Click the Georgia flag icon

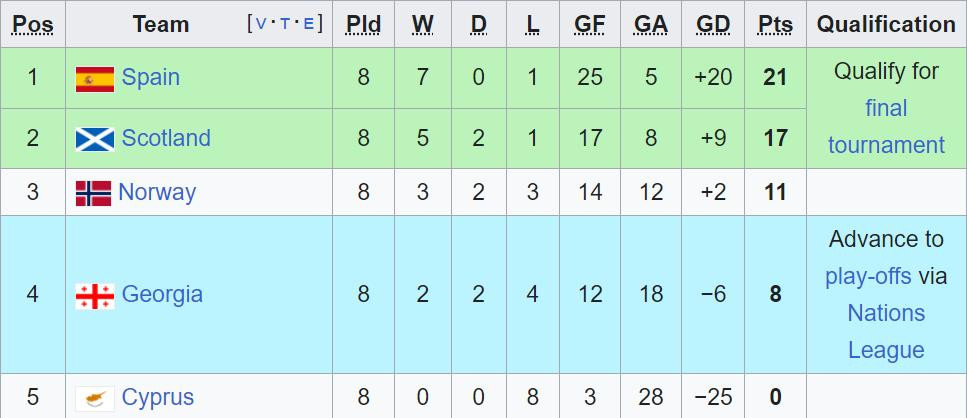pyautogui.click(x=95, y=295)
